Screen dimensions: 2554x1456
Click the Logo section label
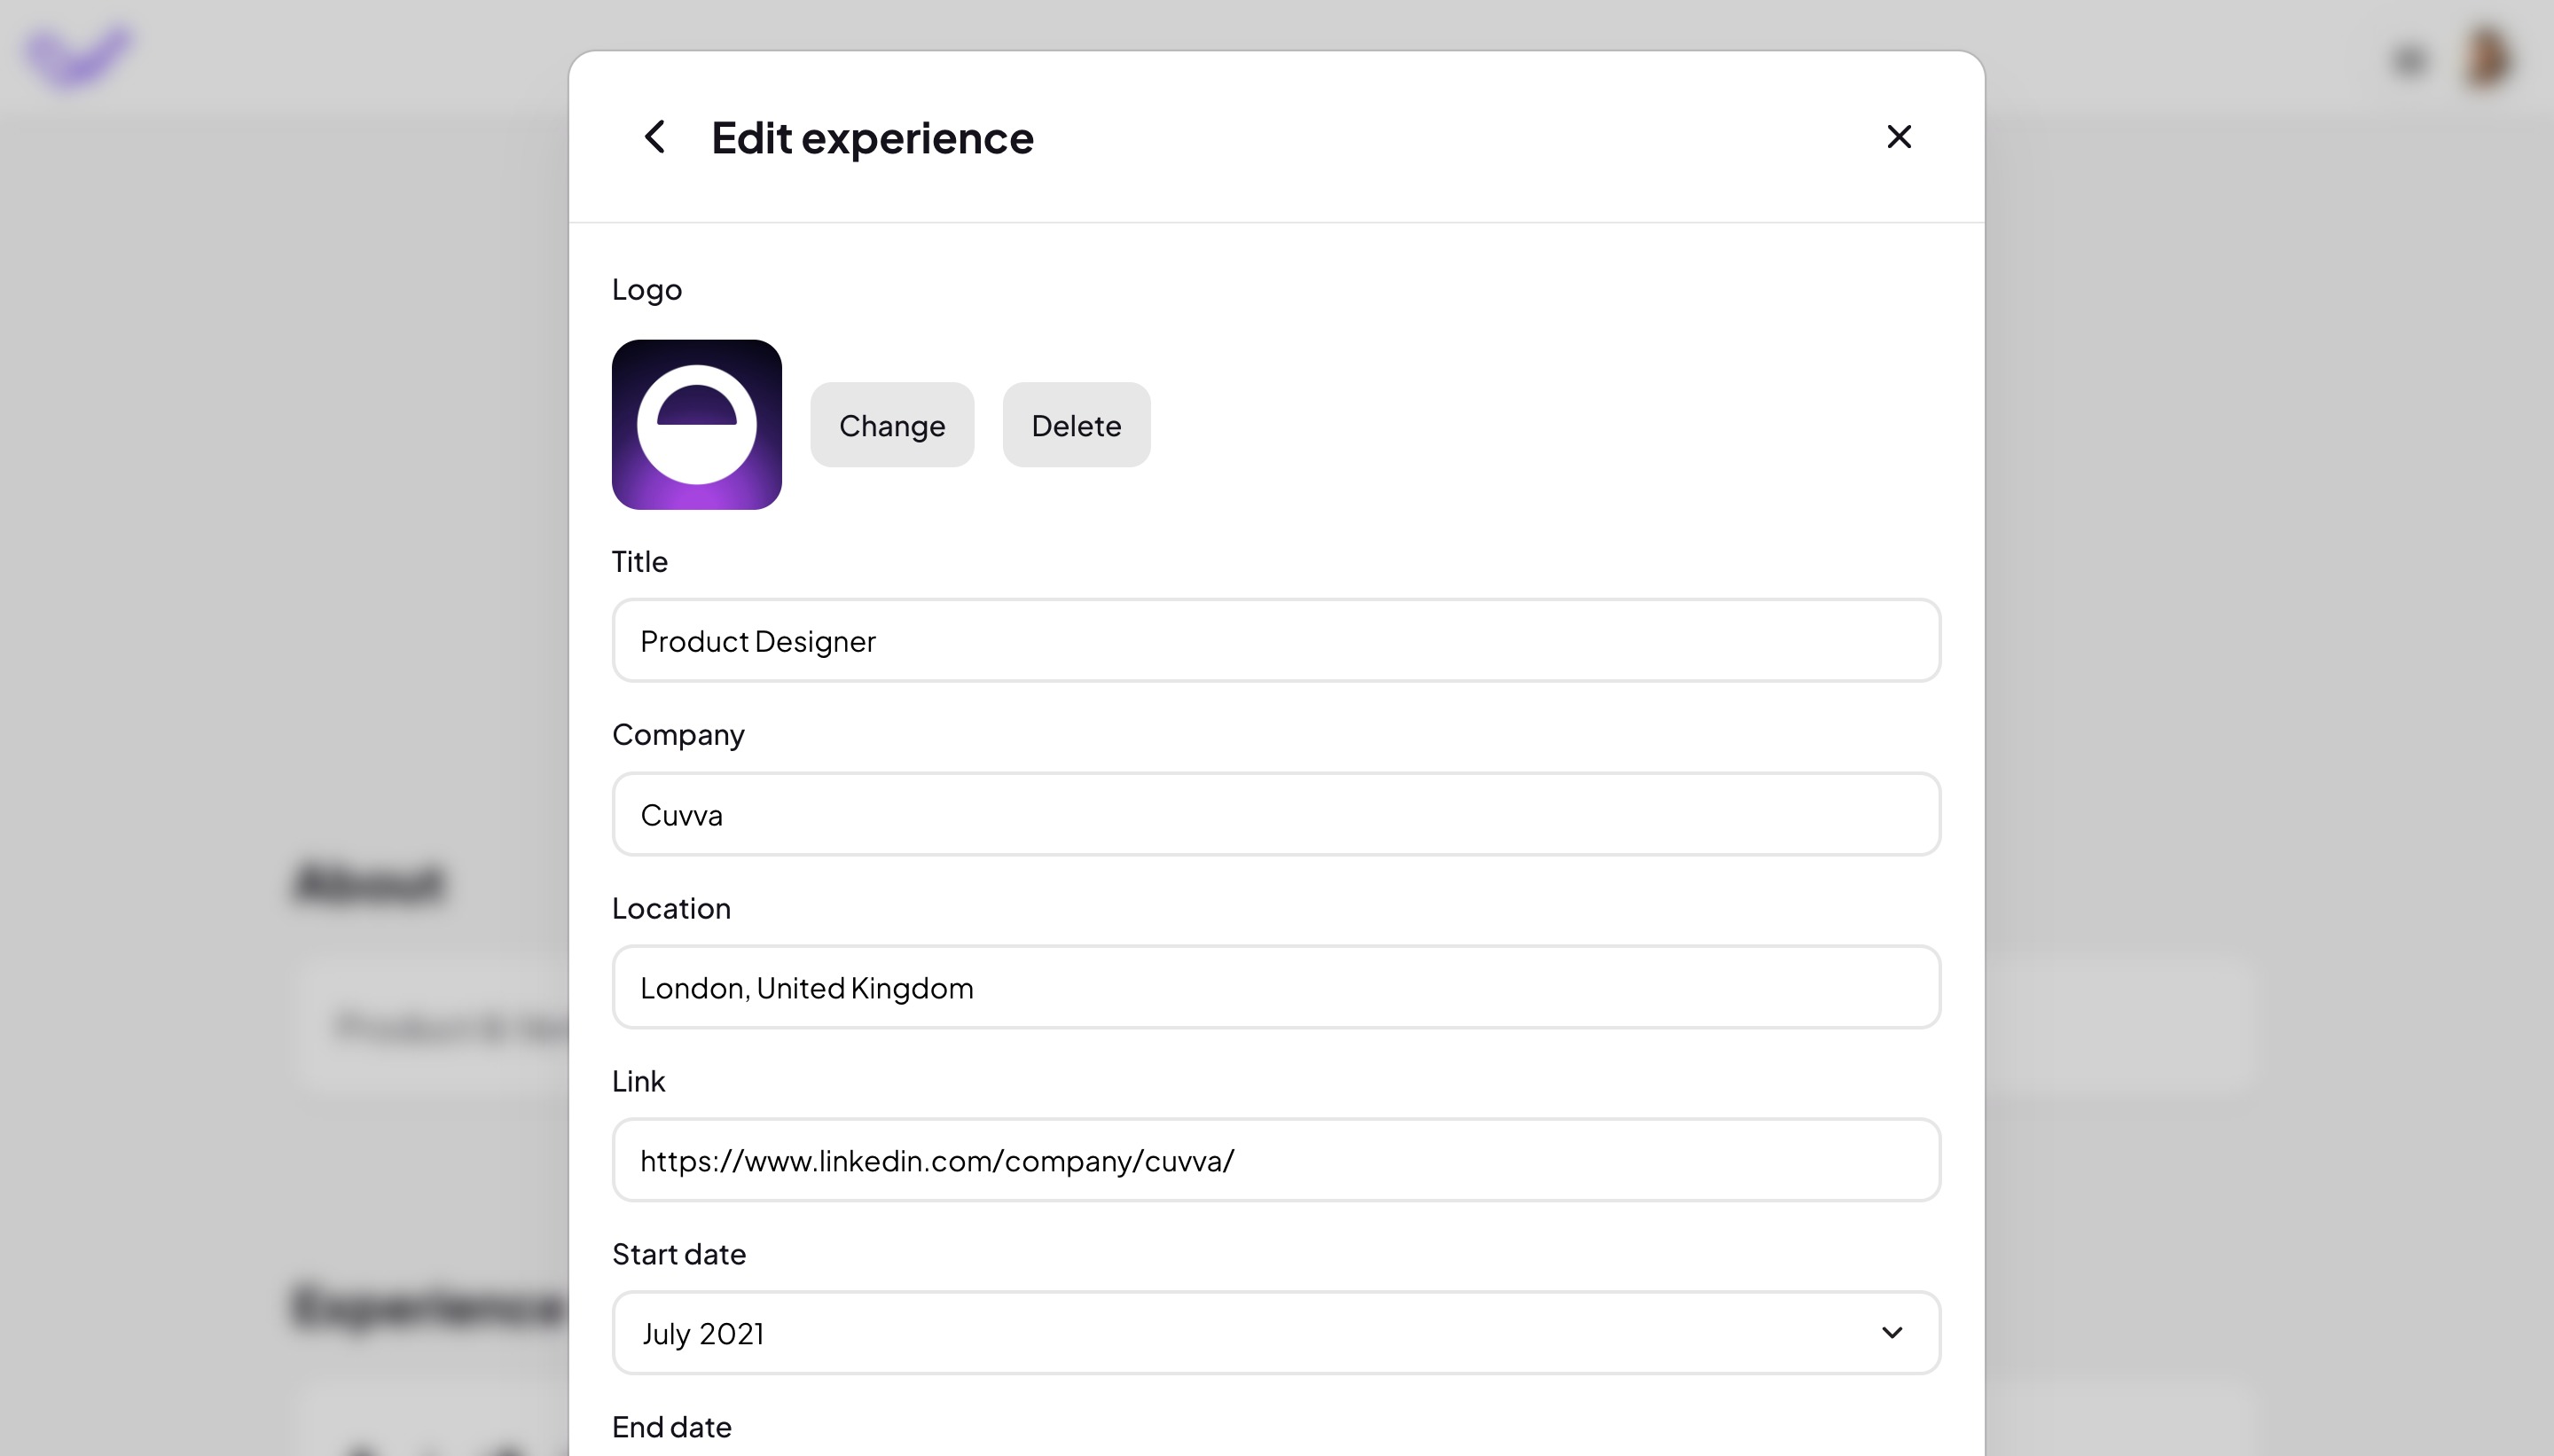(647, 289)
